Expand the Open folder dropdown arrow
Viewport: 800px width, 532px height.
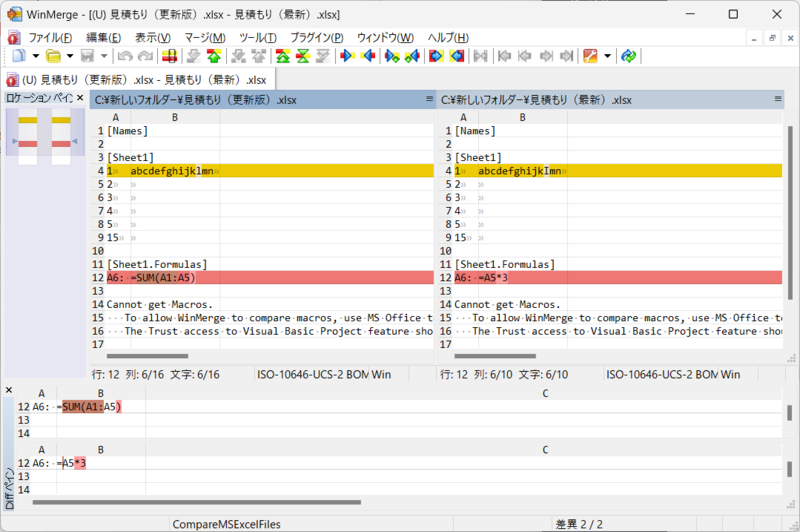pyautogui.click(x=70, y=56)
